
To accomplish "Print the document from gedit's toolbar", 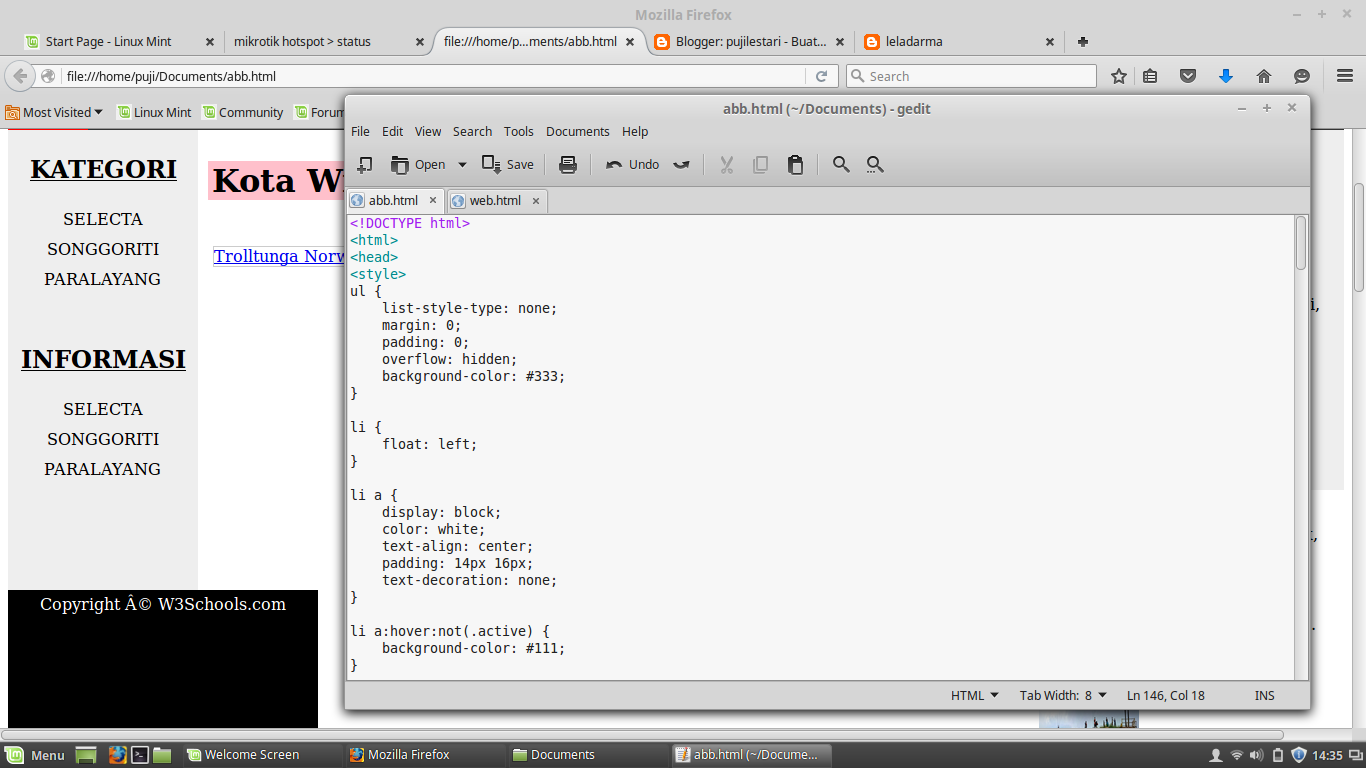I will 568,164.
